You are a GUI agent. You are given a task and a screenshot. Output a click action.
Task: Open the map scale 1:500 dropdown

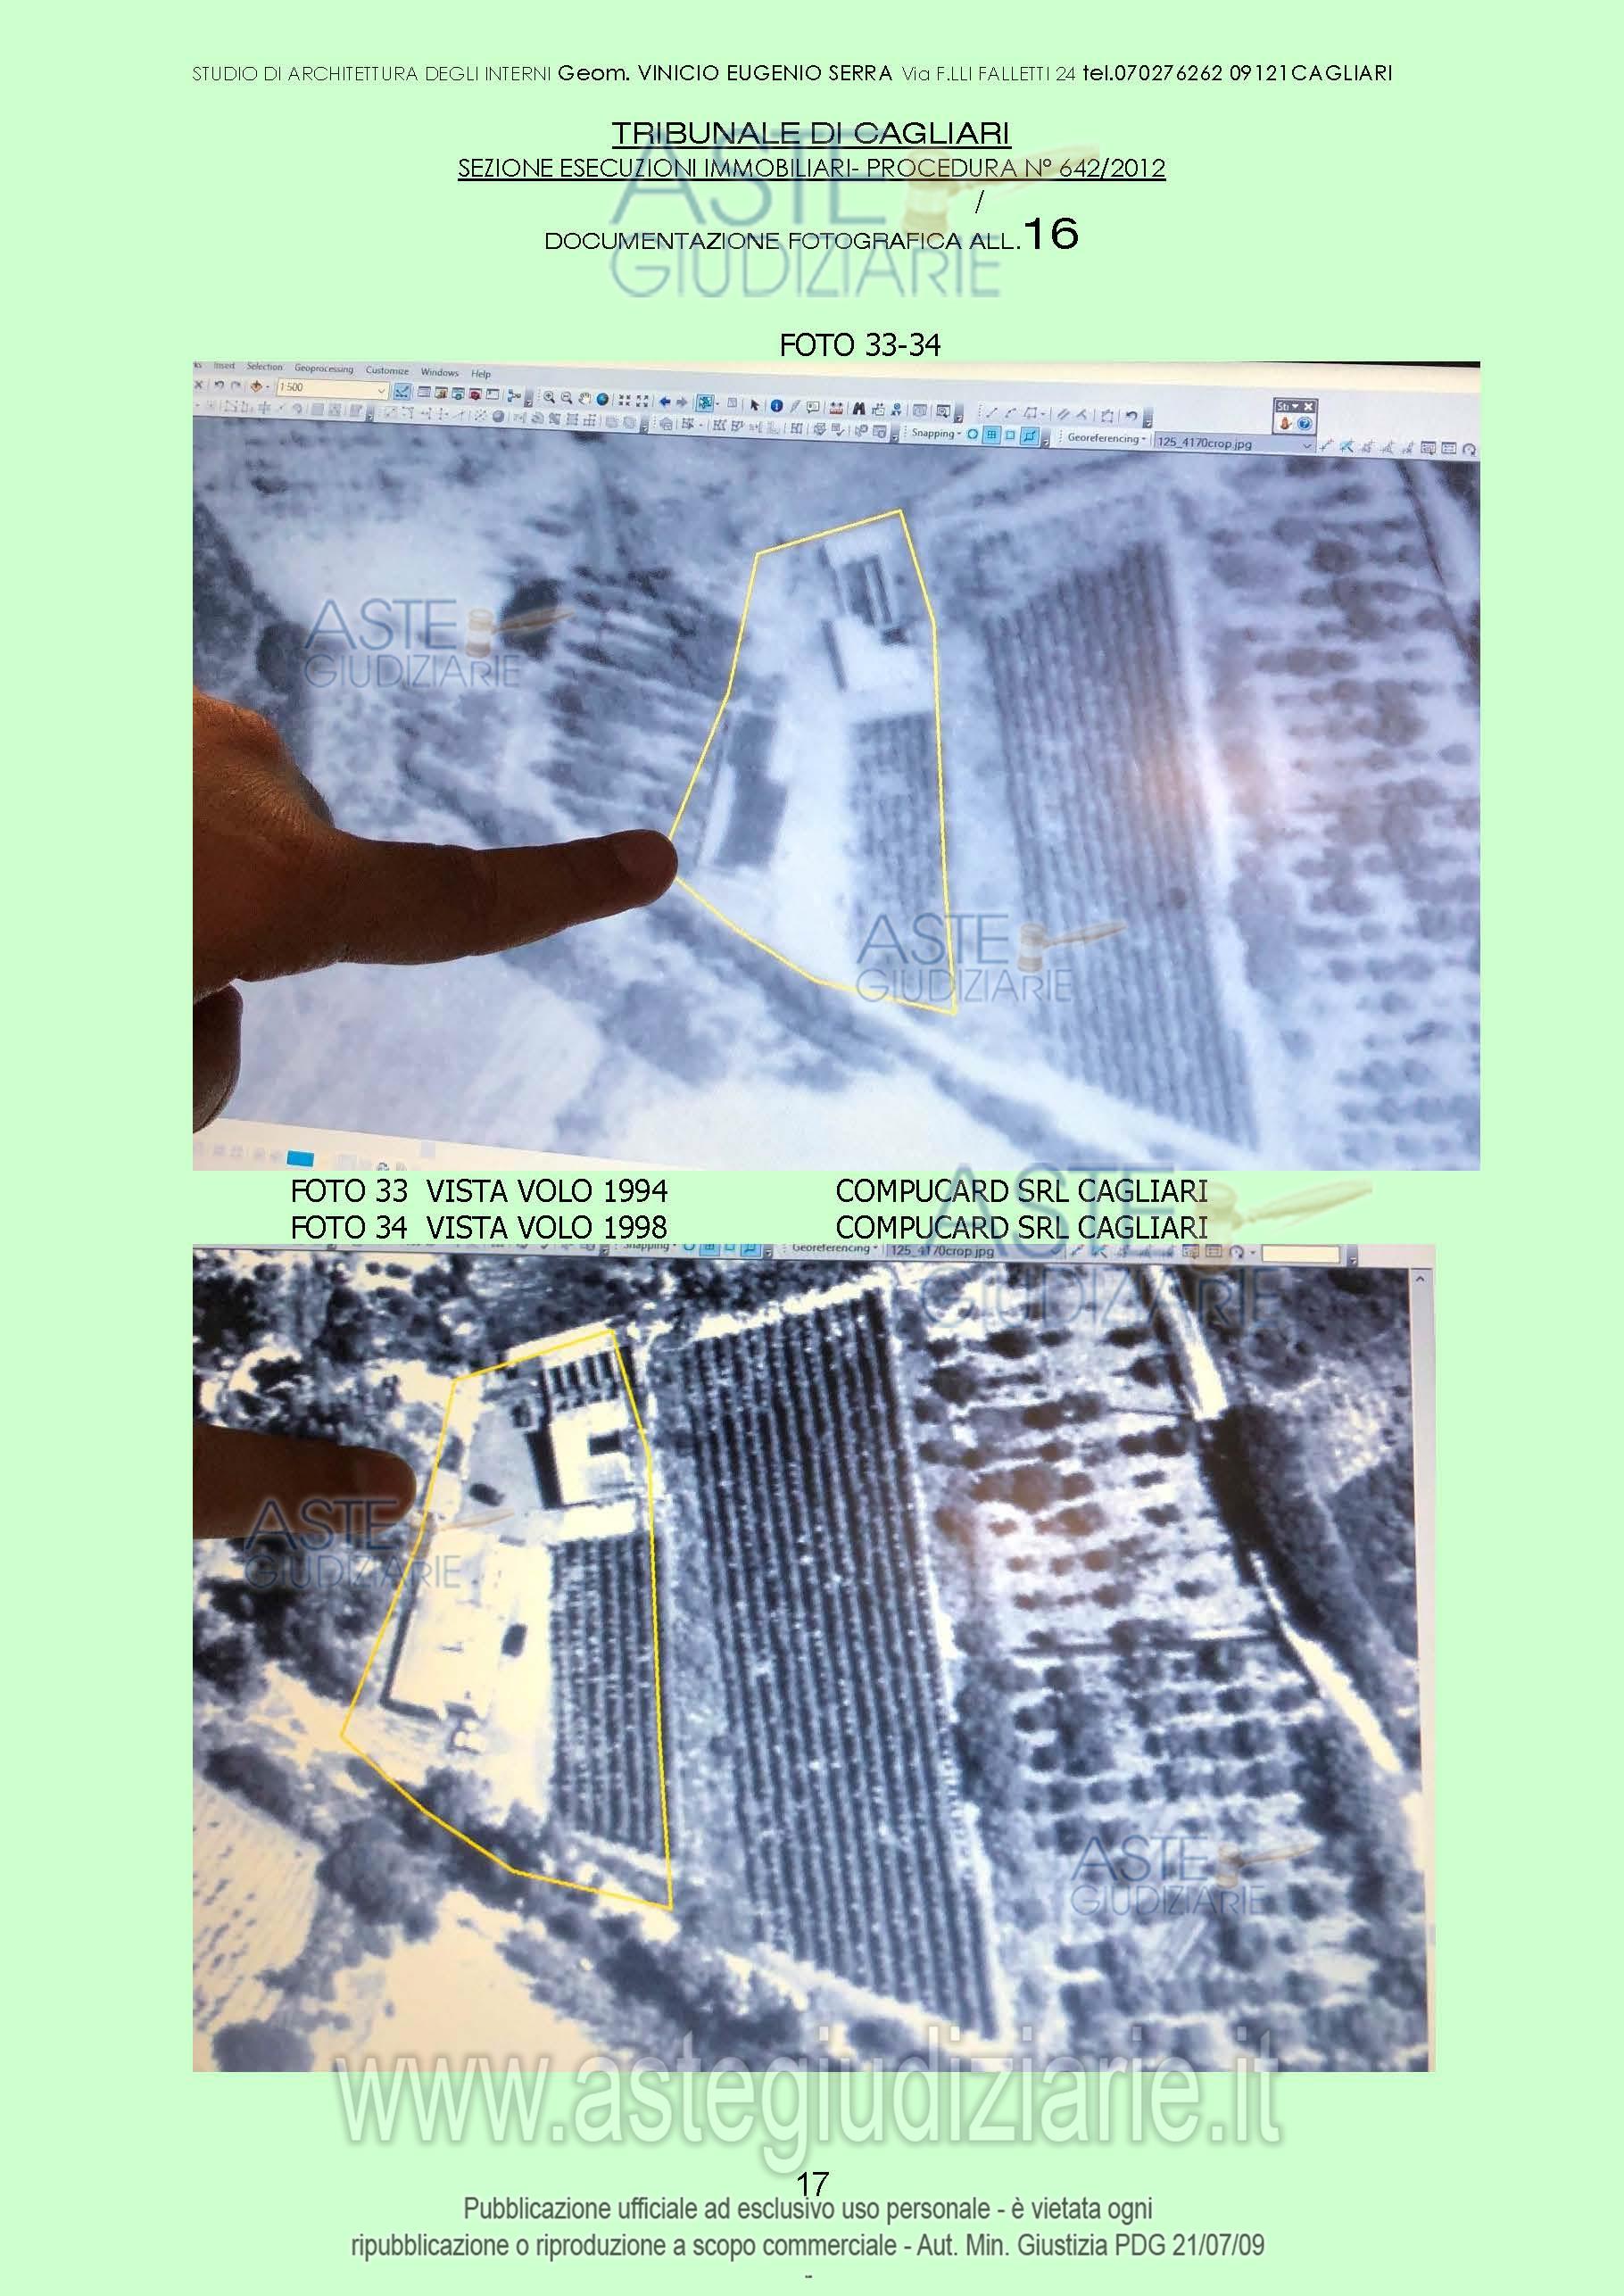(381, 389)
